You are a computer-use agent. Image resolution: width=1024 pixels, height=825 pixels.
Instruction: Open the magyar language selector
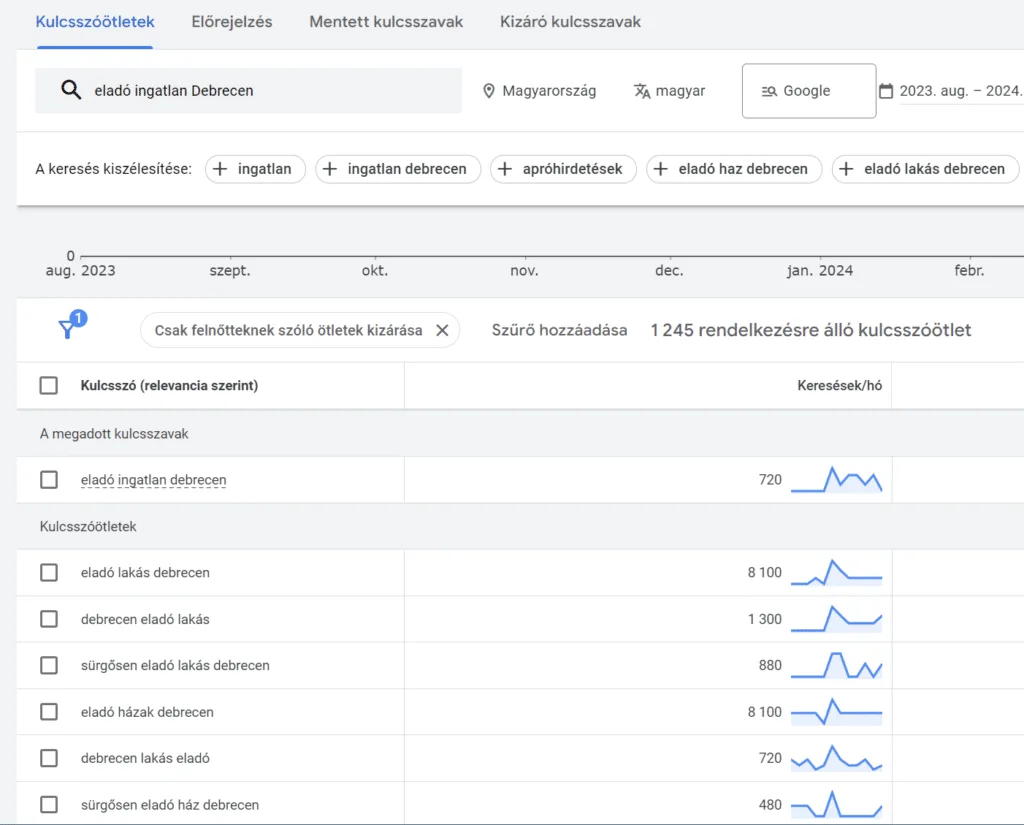669,91
